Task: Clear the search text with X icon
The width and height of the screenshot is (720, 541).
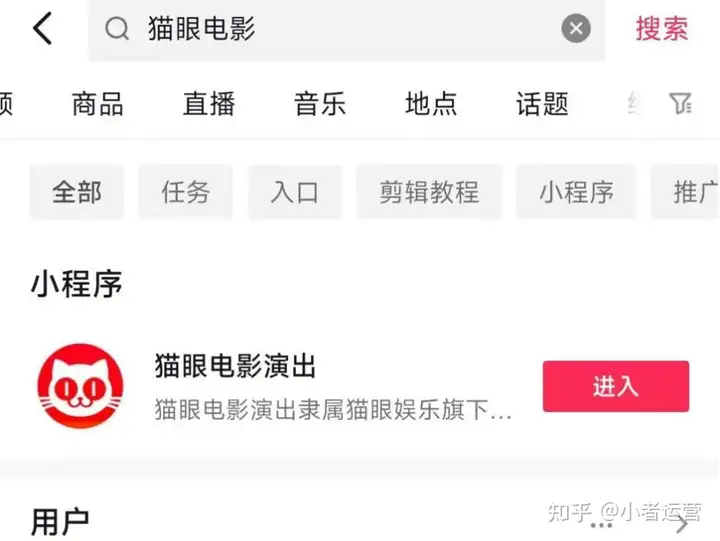Action: click(x=576, y=28)
